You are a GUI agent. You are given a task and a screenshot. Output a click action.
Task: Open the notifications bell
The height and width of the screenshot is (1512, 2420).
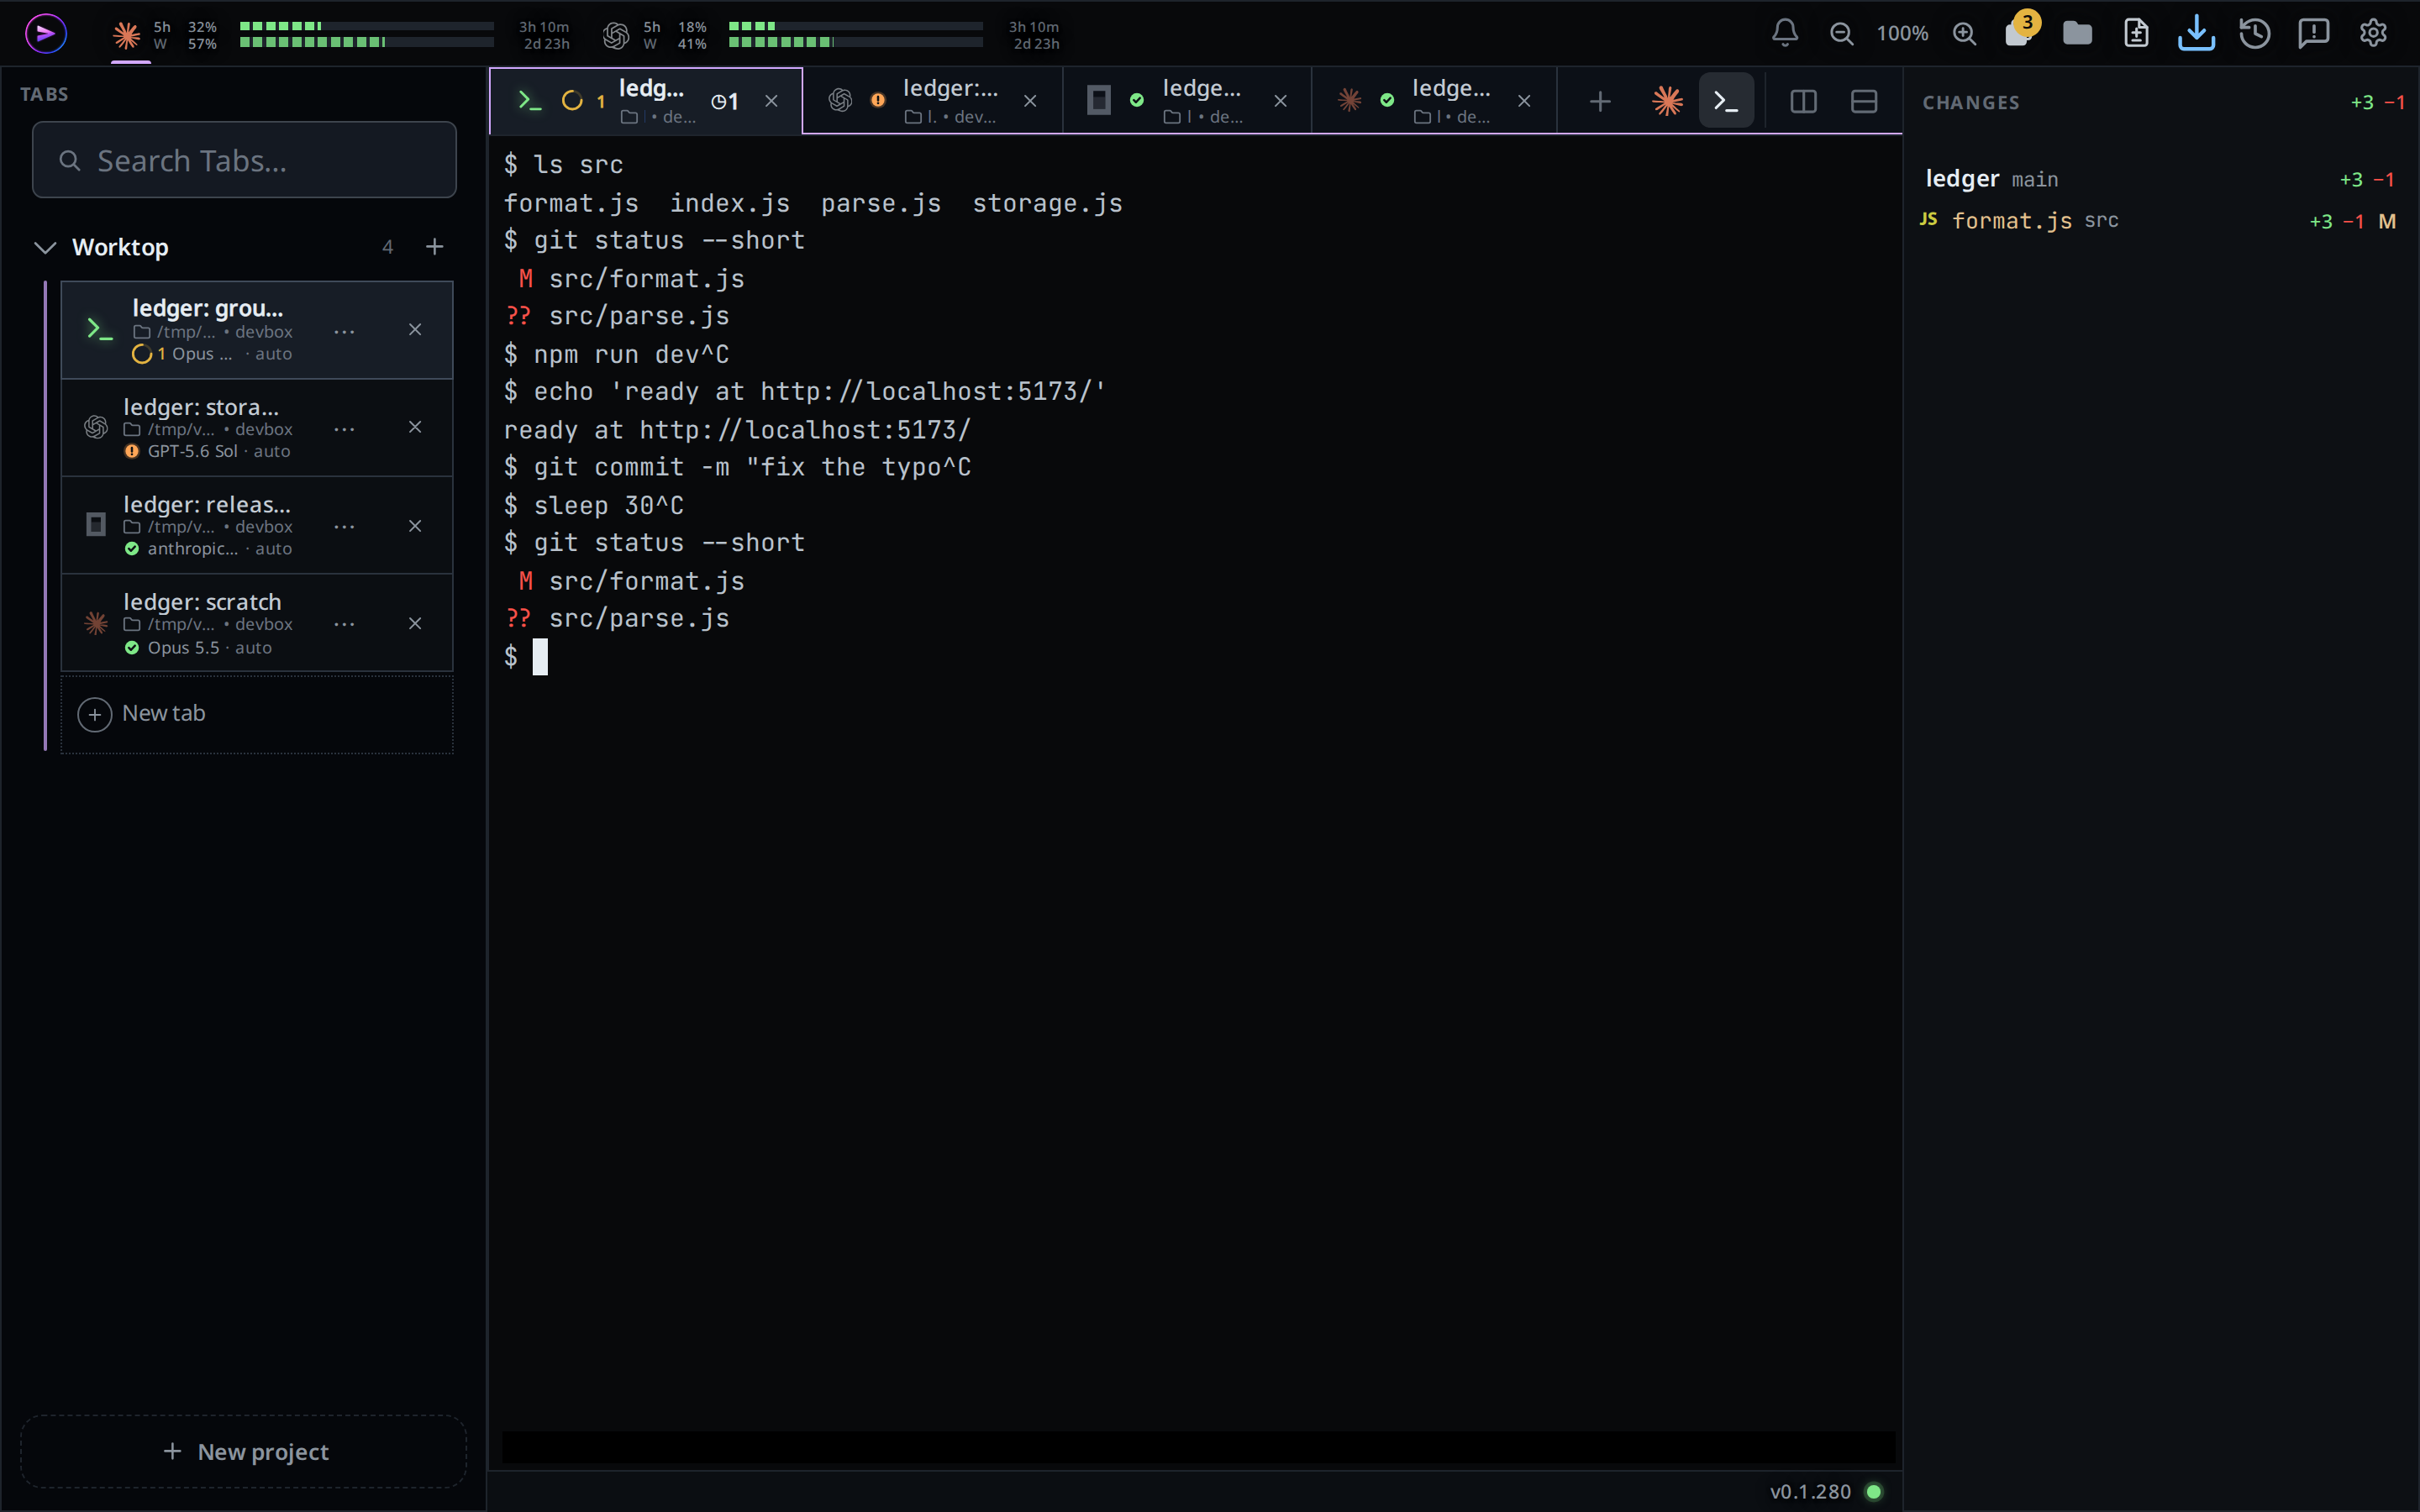tap(1785, 34)
